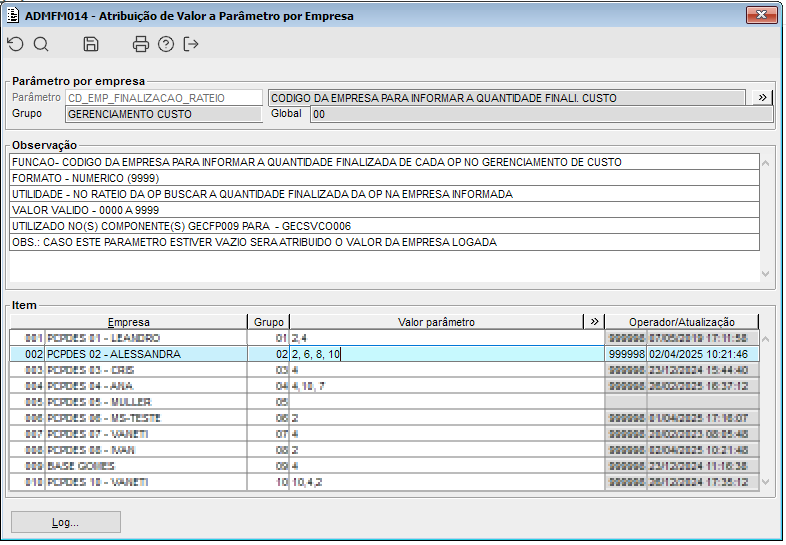The width and height of the screenshot is (786, 545).
Task: Click grupo cell 02 in ALESSANDRA row
Action: click(269, 354)
